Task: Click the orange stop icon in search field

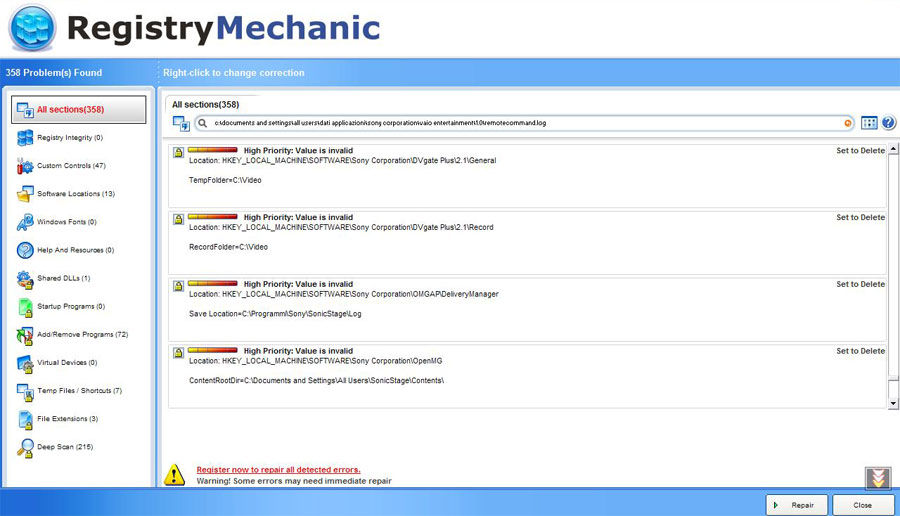Action: [x=848, y=123]
